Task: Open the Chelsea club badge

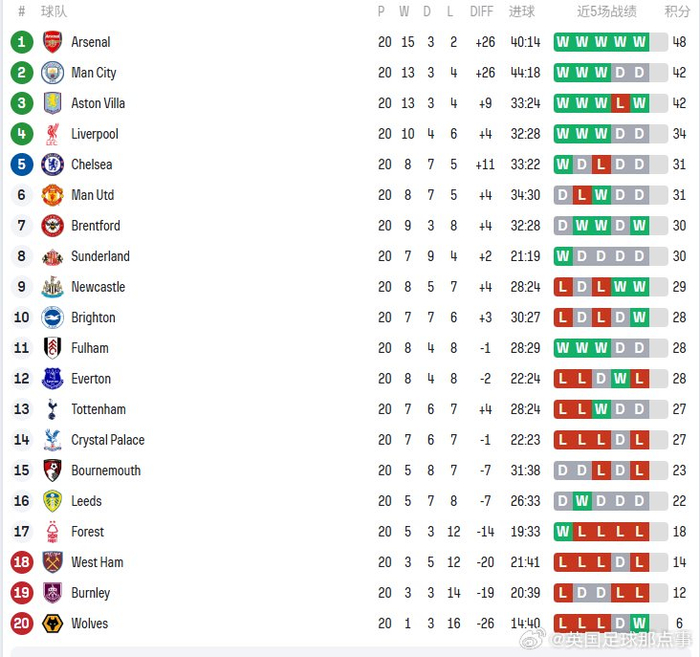Action: coord(52,164)
